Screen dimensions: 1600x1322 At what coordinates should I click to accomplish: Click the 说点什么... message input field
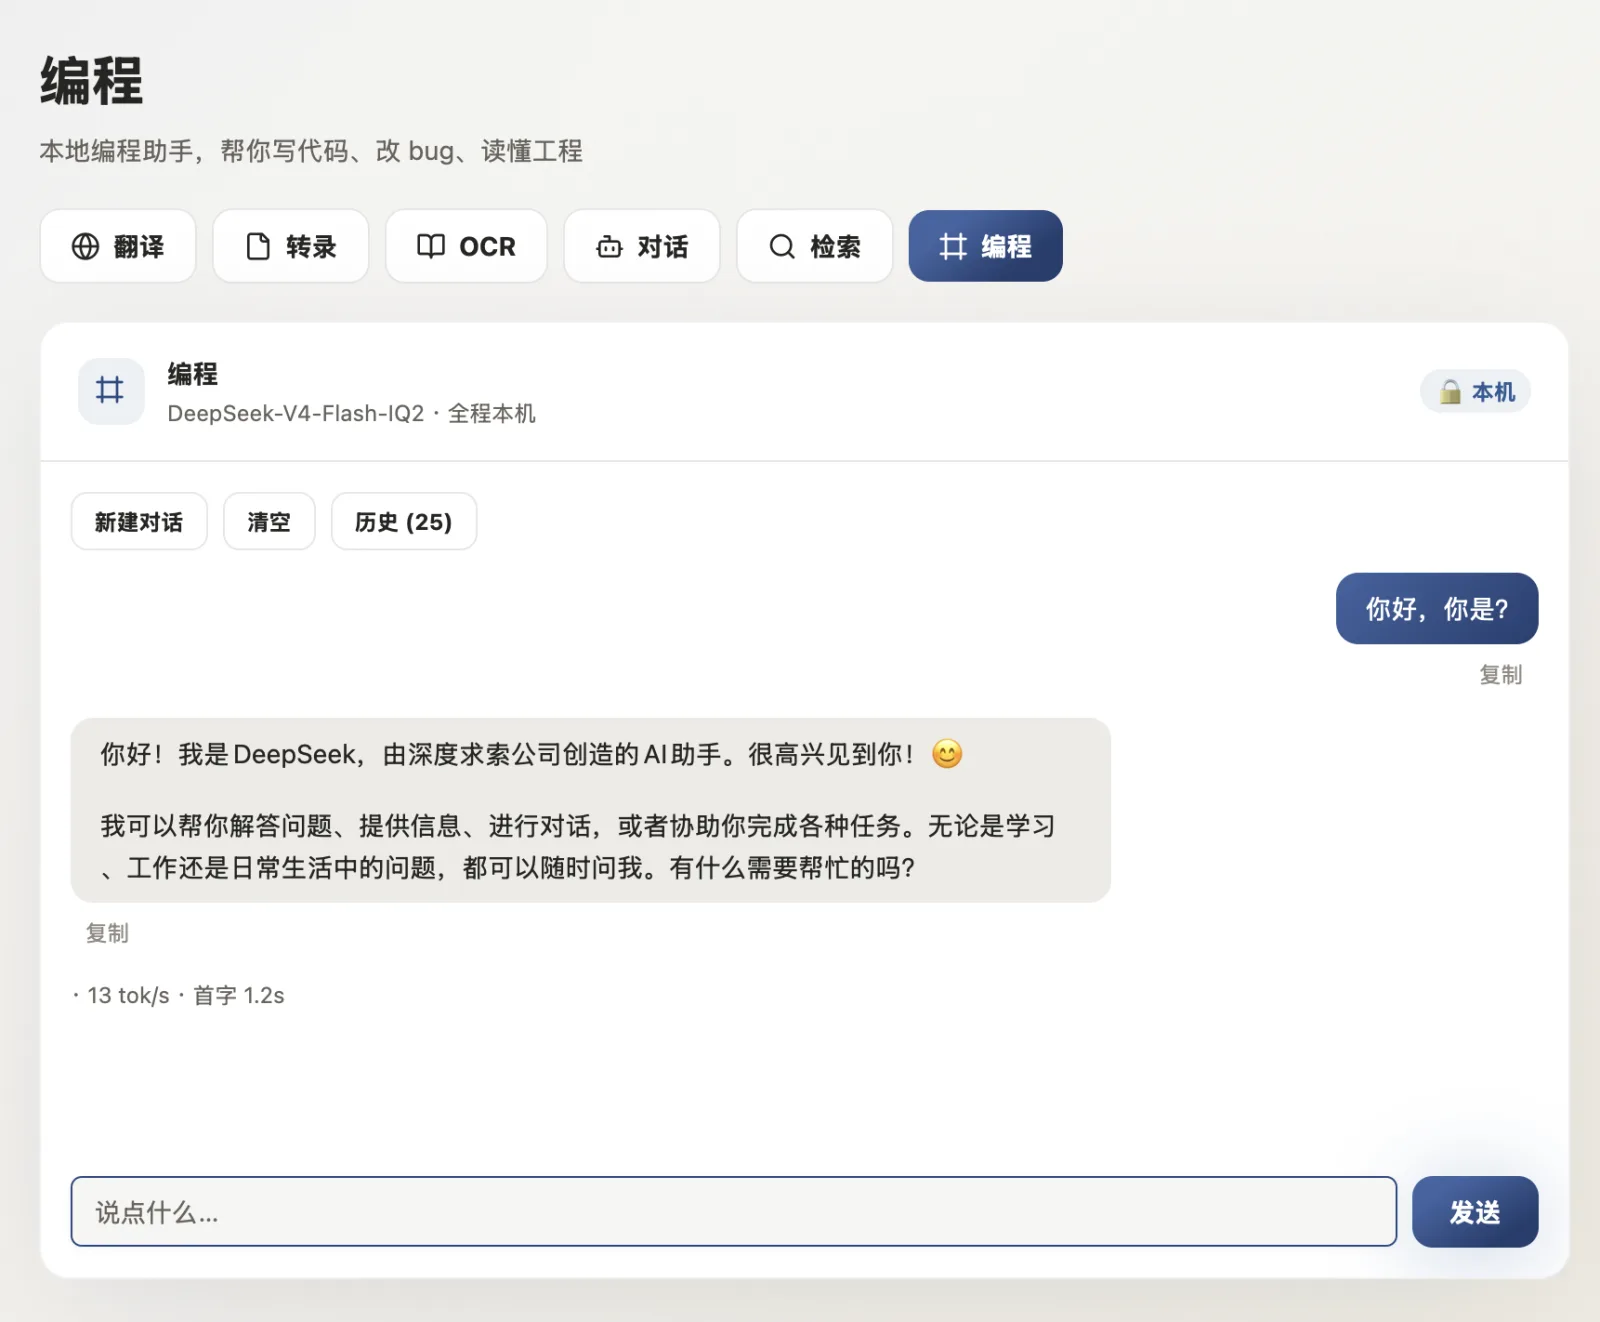734,1212
